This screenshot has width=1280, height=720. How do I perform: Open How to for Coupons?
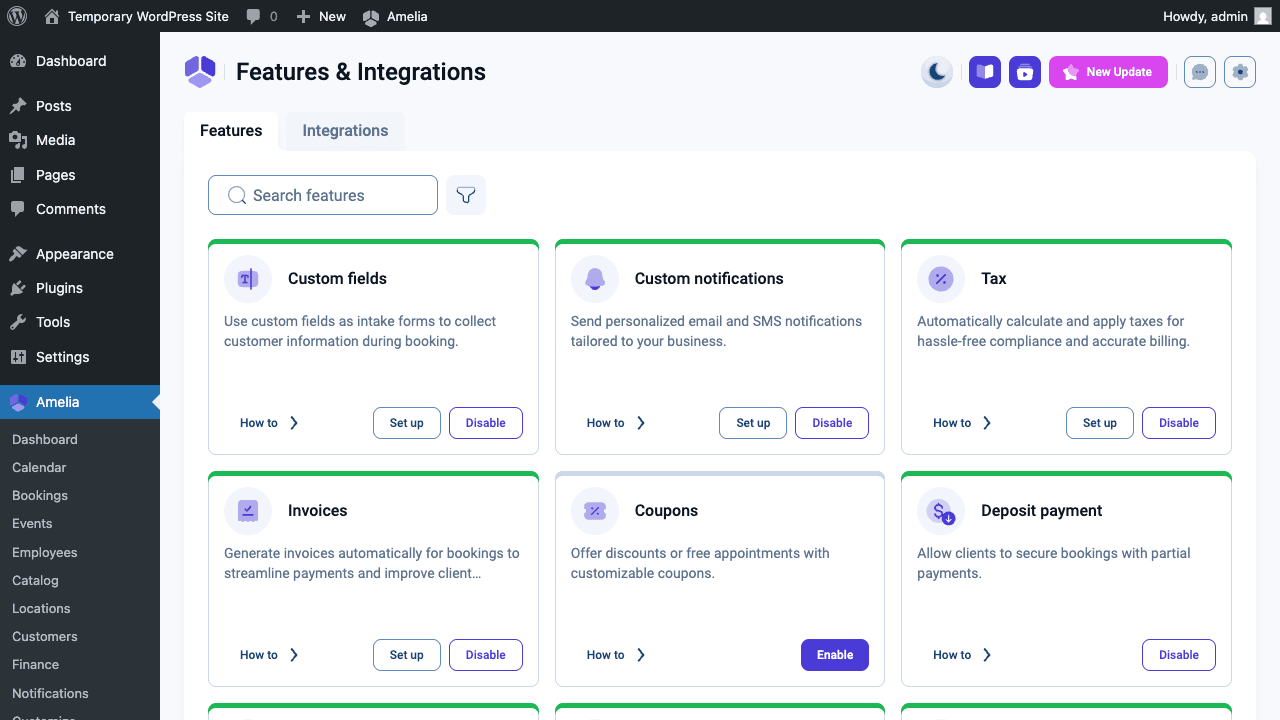(x=616, y=655)
